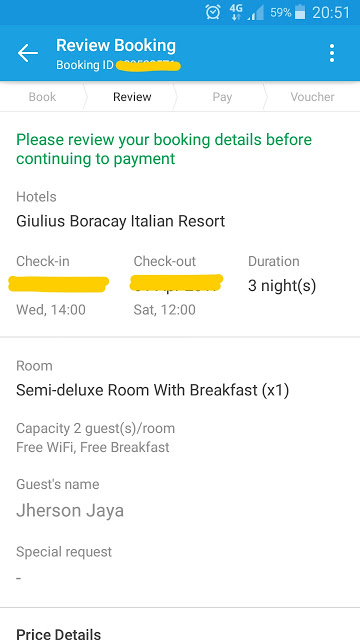Tap the alarm clock status icon

click(213, 12)
